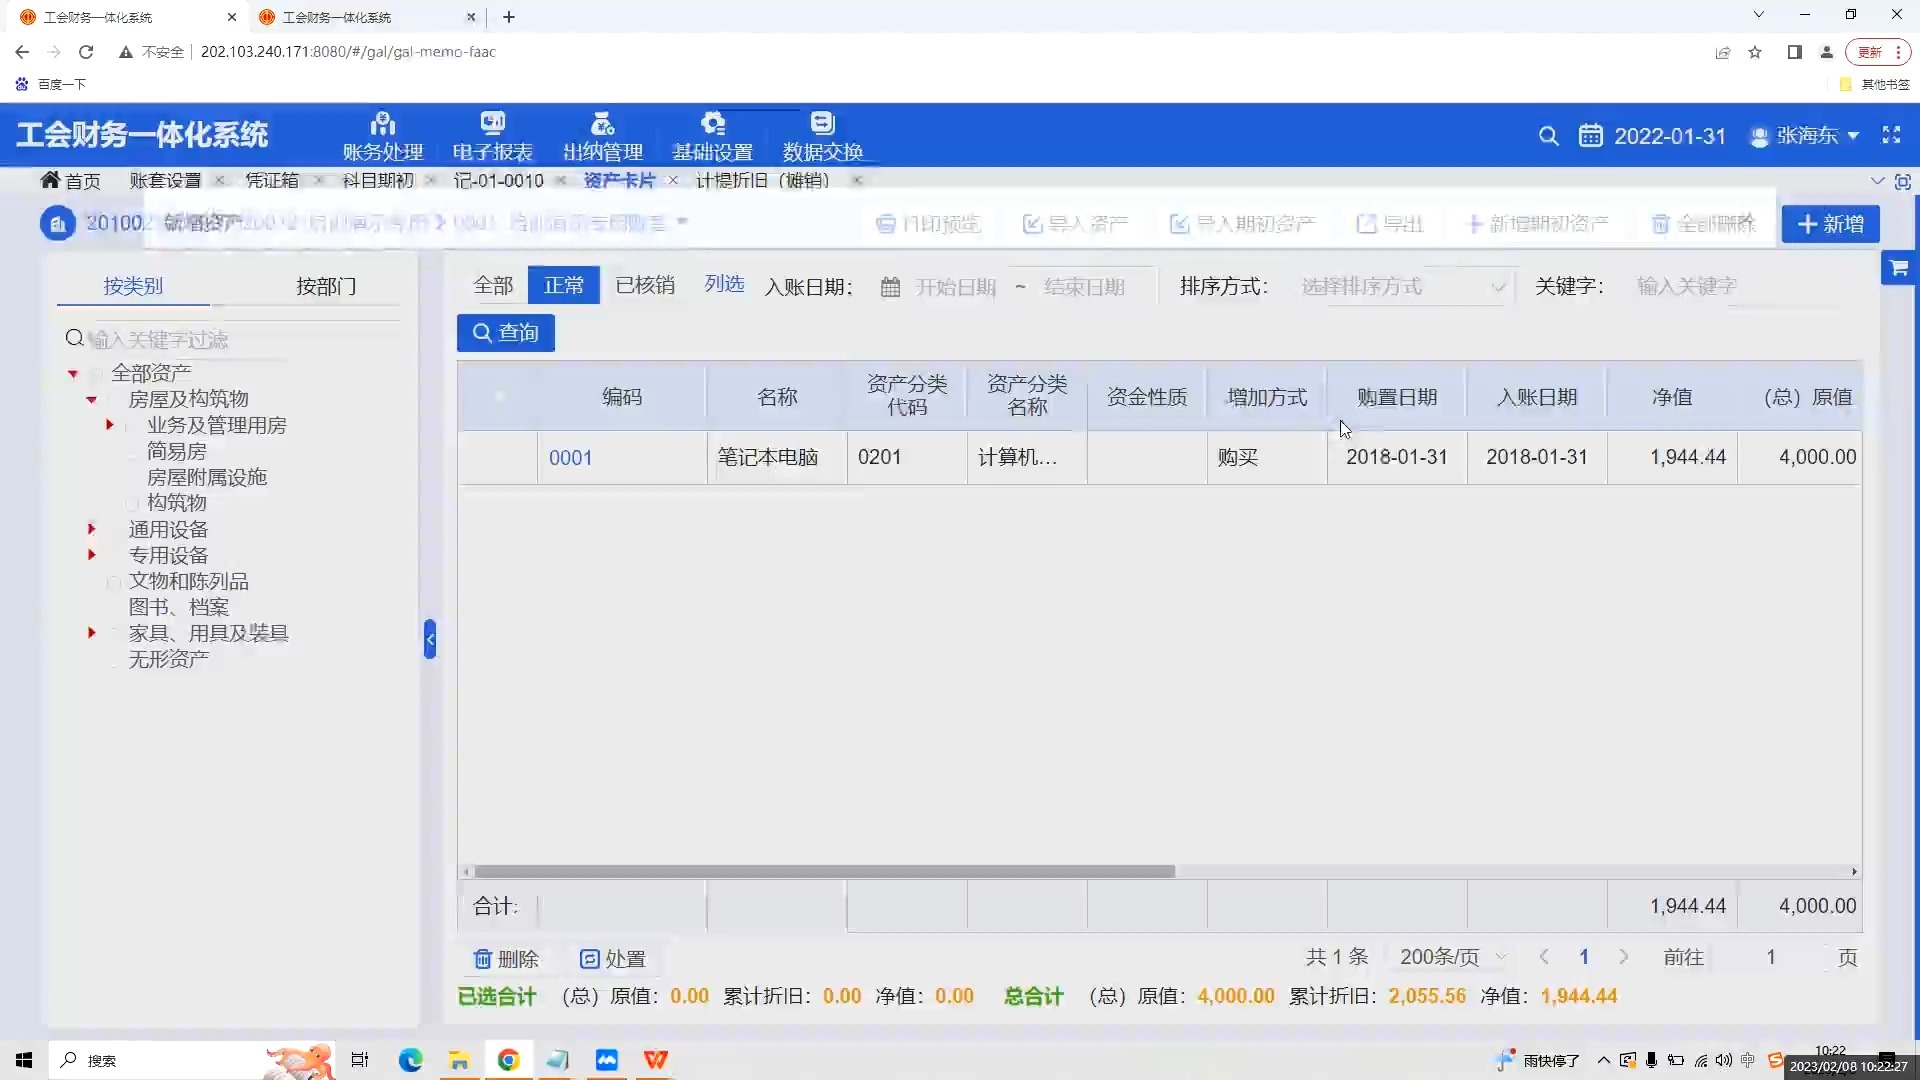Open WPS Office from the taskbar

point(656,1060)
